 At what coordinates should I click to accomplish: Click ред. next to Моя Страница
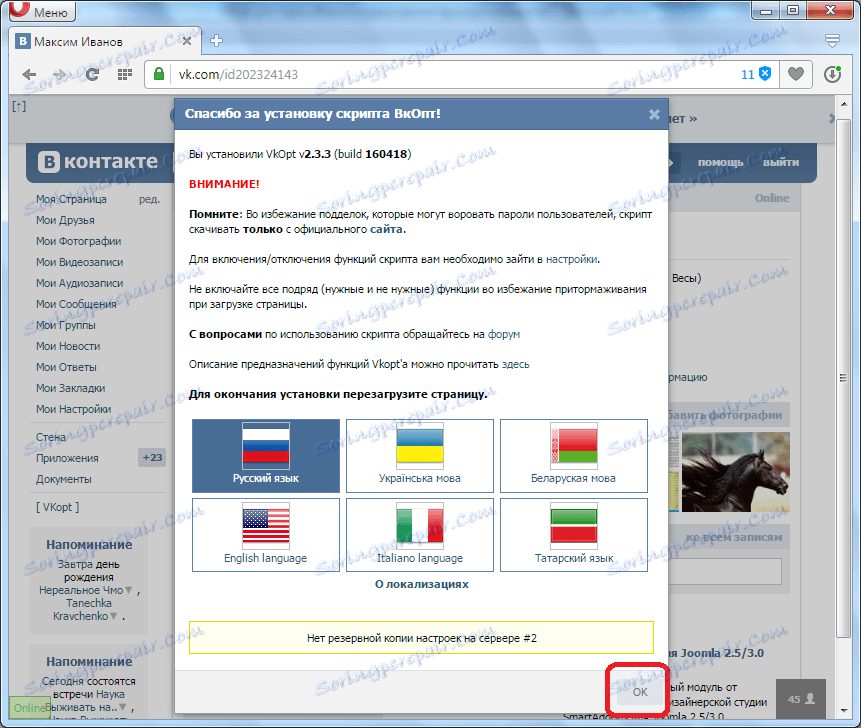pos(149,199)
